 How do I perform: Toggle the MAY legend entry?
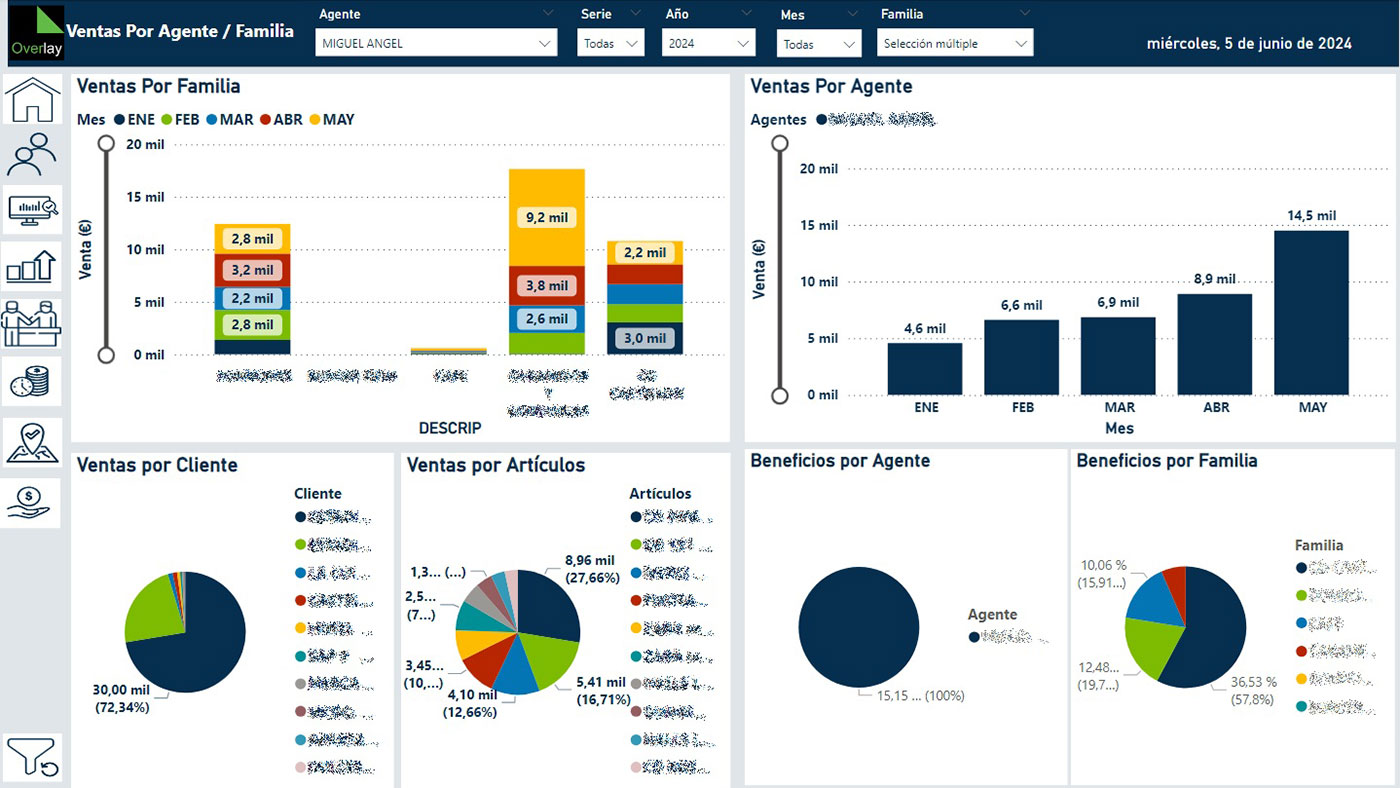tap(331, 120)
